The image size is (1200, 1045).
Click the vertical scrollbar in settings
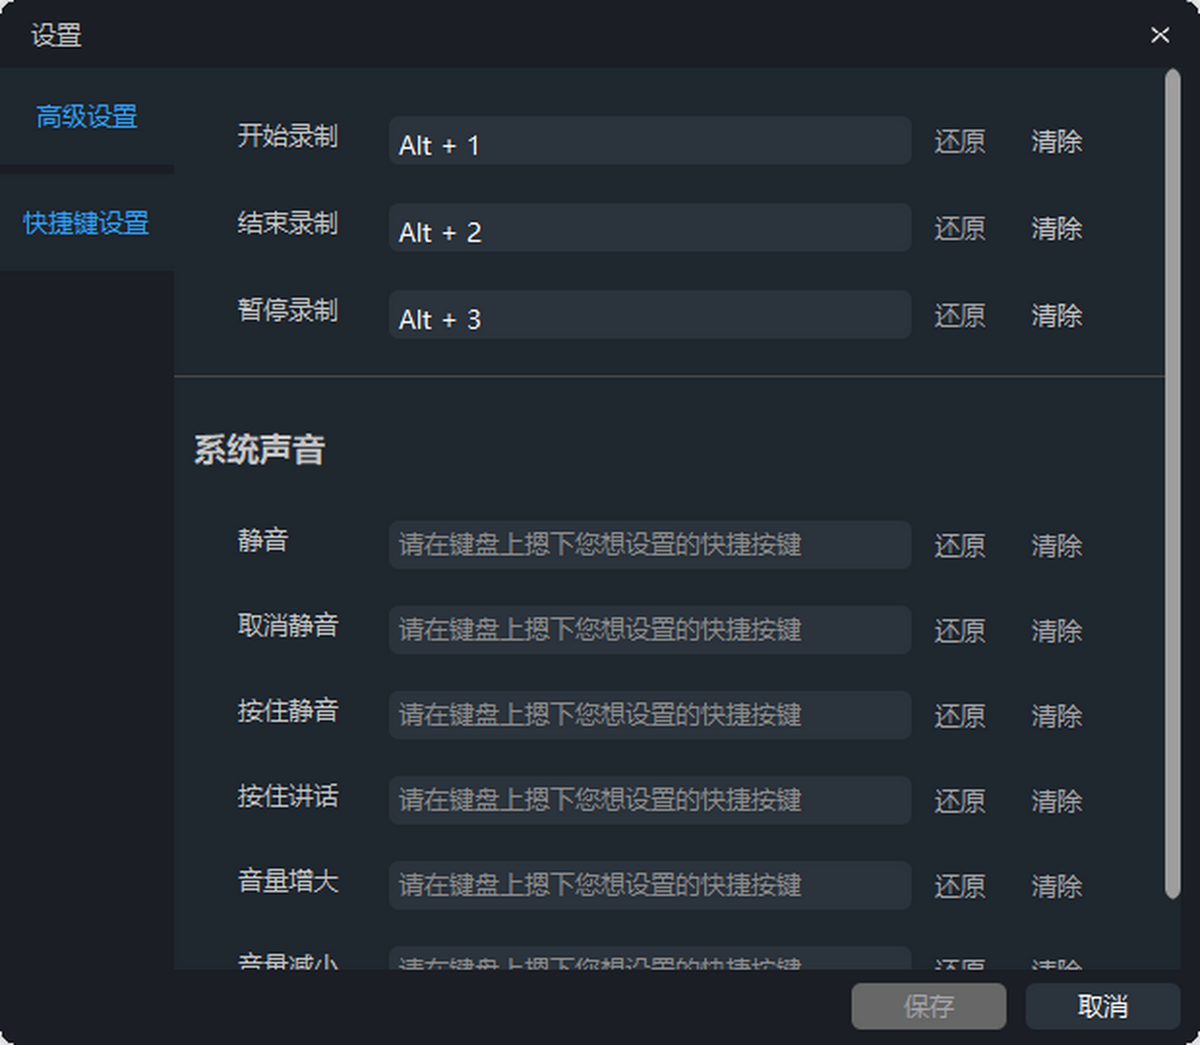(x=1173, y=480)
